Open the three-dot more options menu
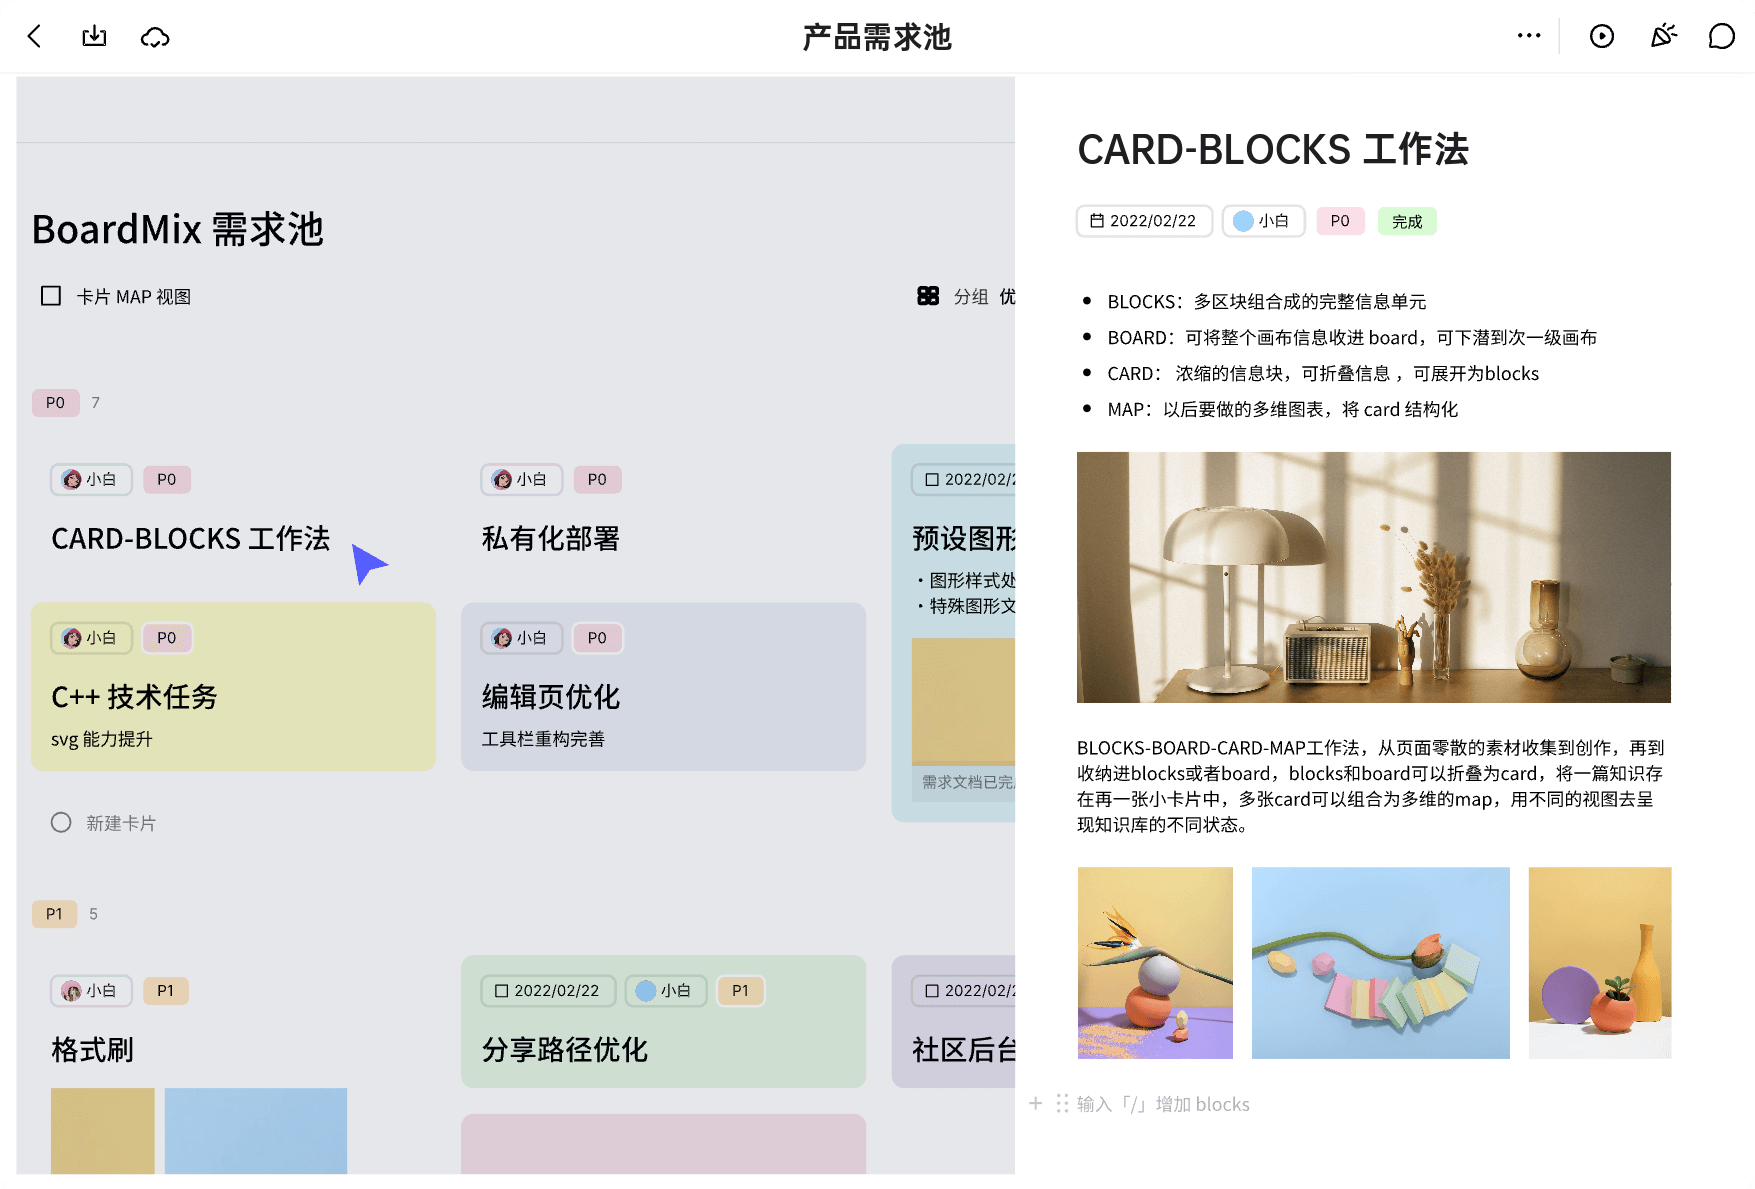The height and width of the screenshot is (1189, 1755). point(1528,36)
